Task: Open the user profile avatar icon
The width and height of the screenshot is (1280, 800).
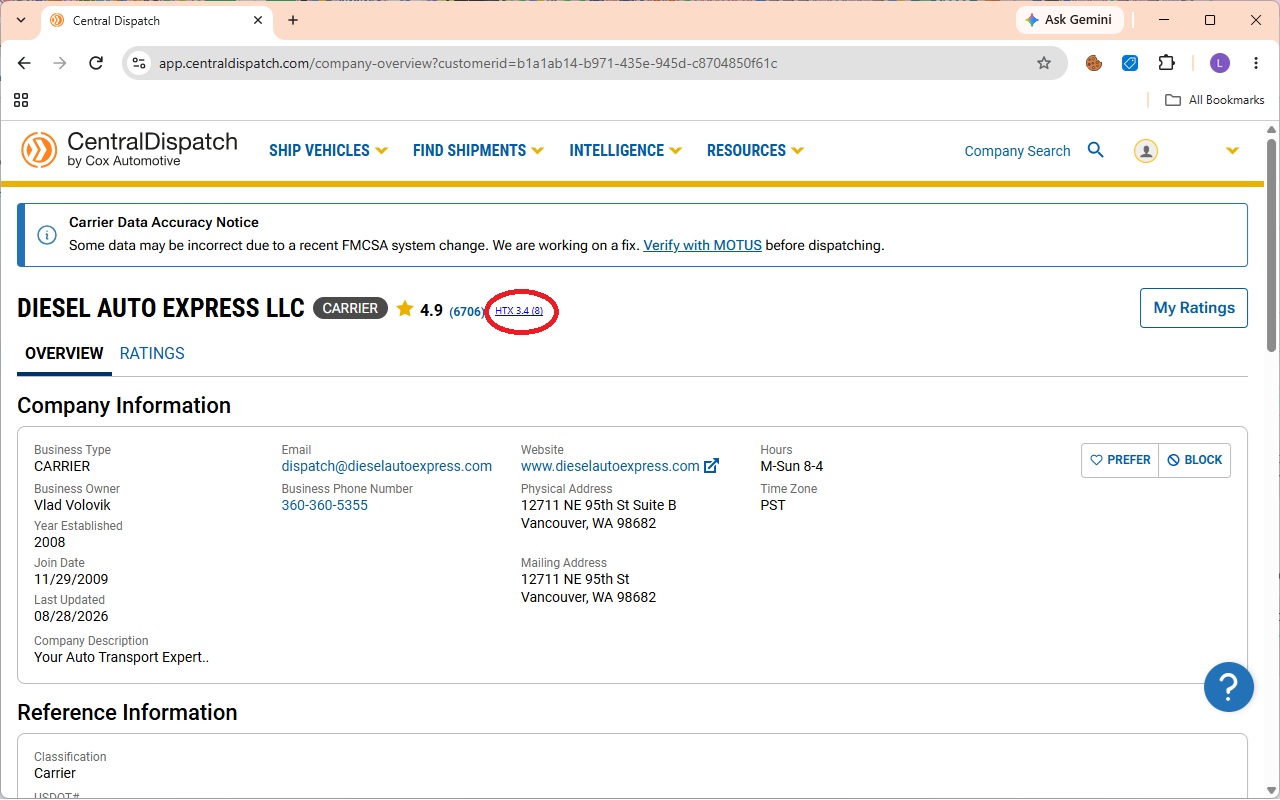Action: click(1146, 150)
